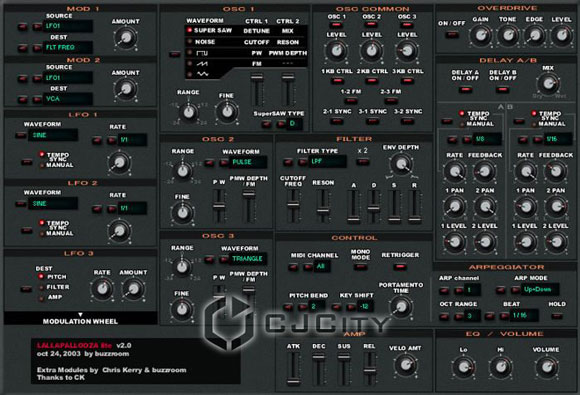Click the arpeggiator HOLD button
The height and width of the screenshot is (395, 580).
pyautogui.click(x=557, y=316)
